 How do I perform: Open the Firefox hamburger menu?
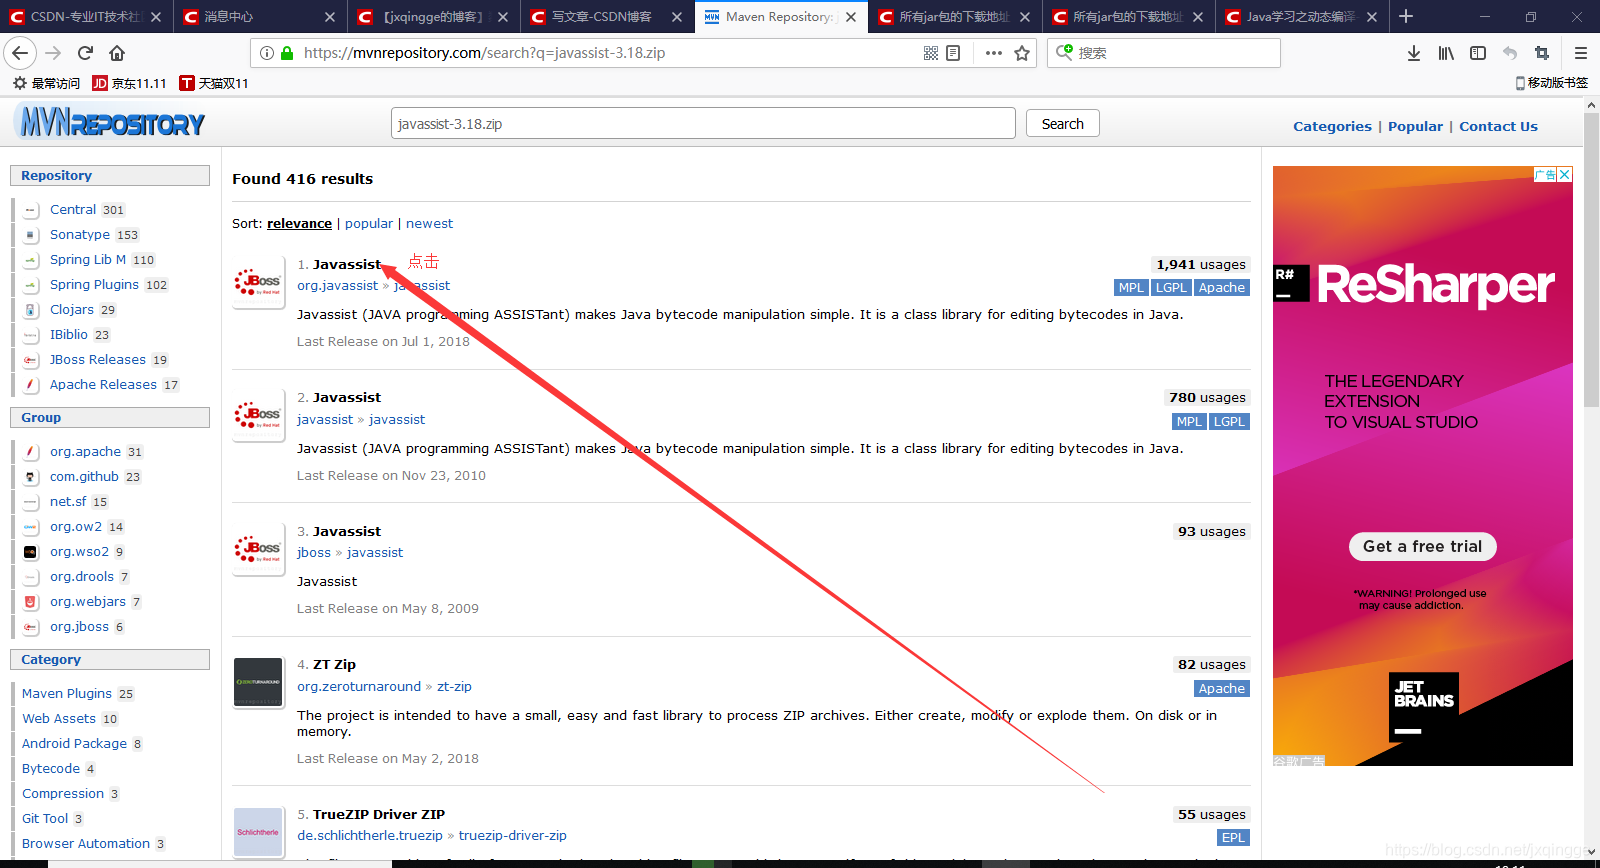point(1581,53)
